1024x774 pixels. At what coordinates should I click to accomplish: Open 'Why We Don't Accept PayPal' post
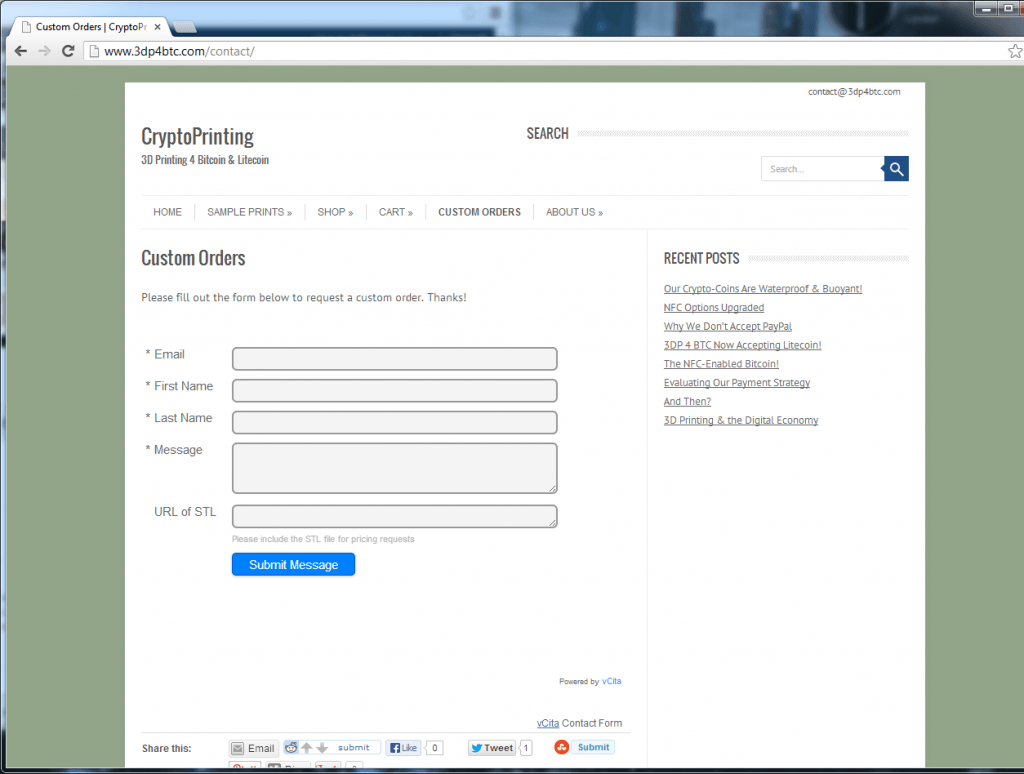[x=728, y=327]
